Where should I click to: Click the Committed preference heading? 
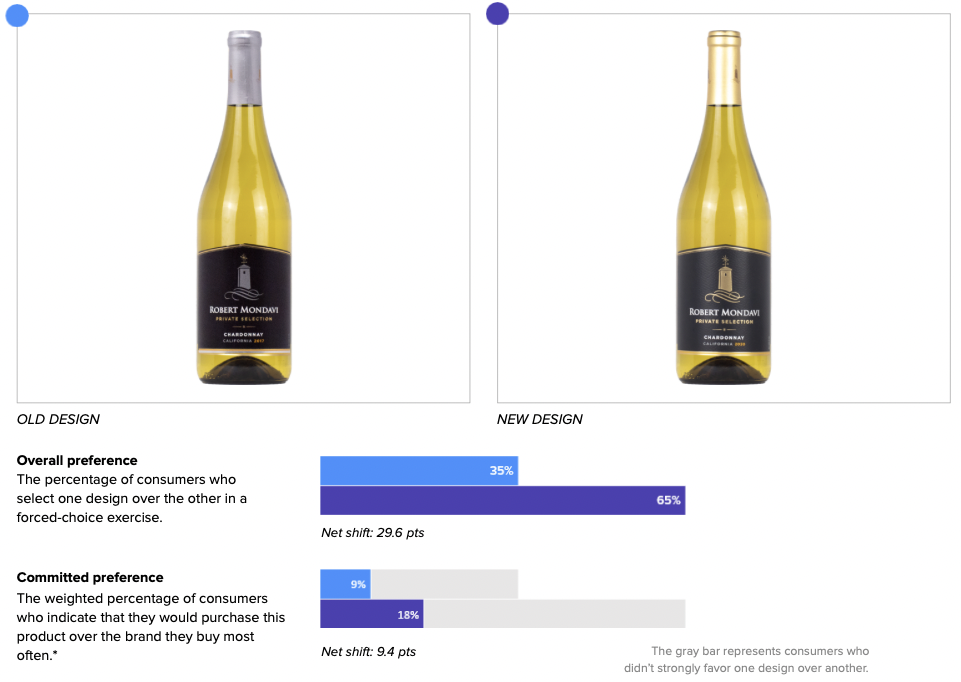click(90, 577)
